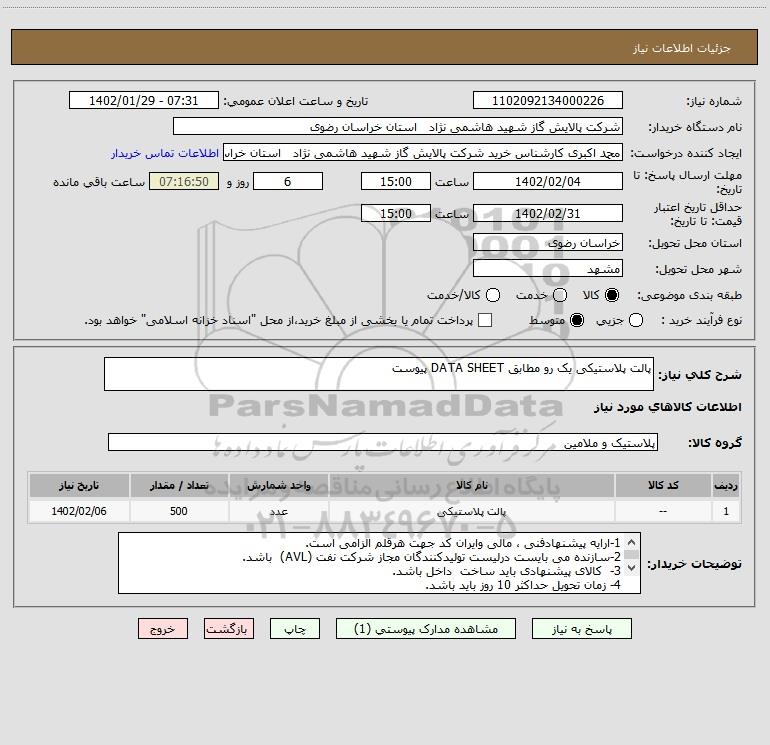The width and height of the screenshot is (770, 745).
Task: Select the خدمت radio button
Action: point(560,295)
